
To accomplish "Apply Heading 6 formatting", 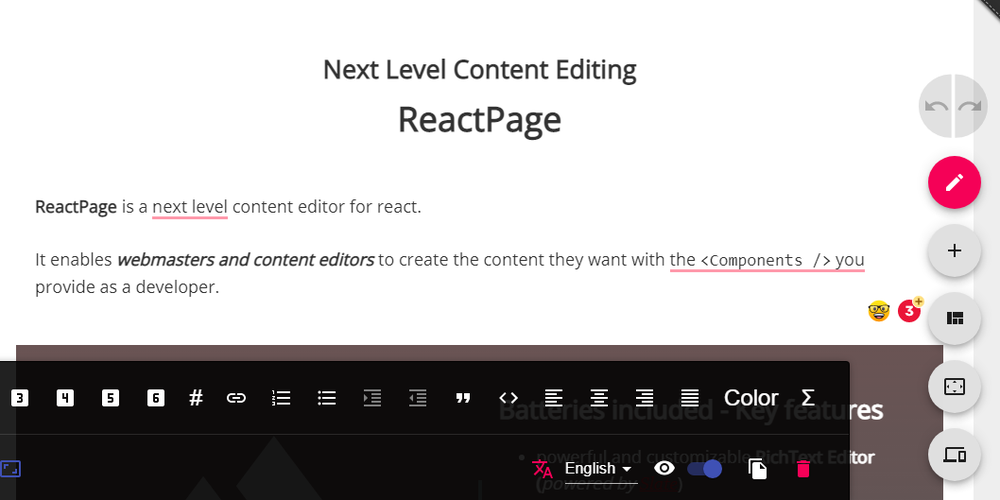I will tap(156, 399).
